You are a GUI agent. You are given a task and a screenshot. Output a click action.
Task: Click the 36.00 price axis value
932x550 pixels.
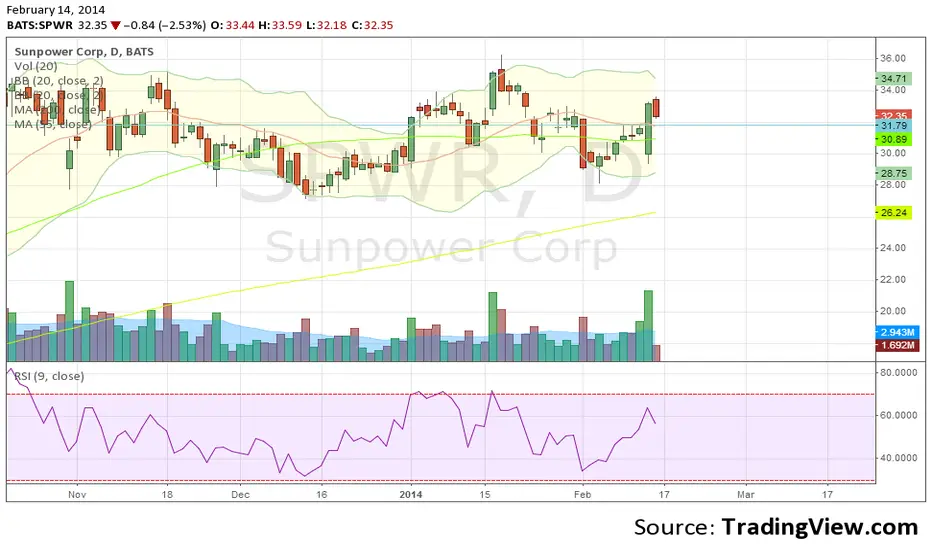(893, 58)
